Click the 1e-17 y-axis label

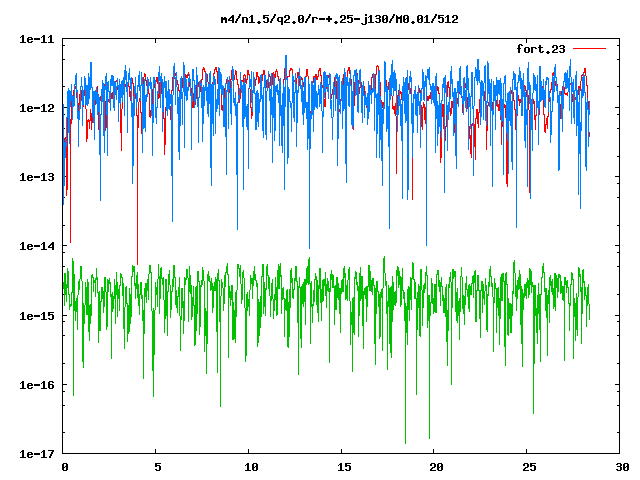[37, 454]
